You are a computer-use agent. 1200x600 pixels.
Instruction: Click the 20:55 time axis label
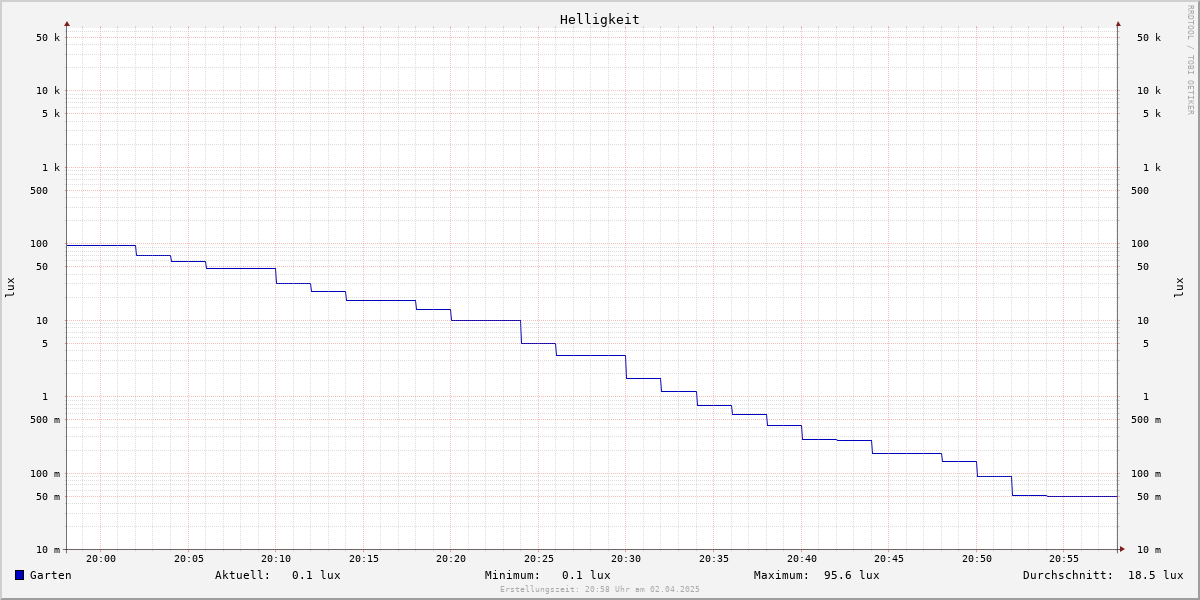[x=1064, y=559]
